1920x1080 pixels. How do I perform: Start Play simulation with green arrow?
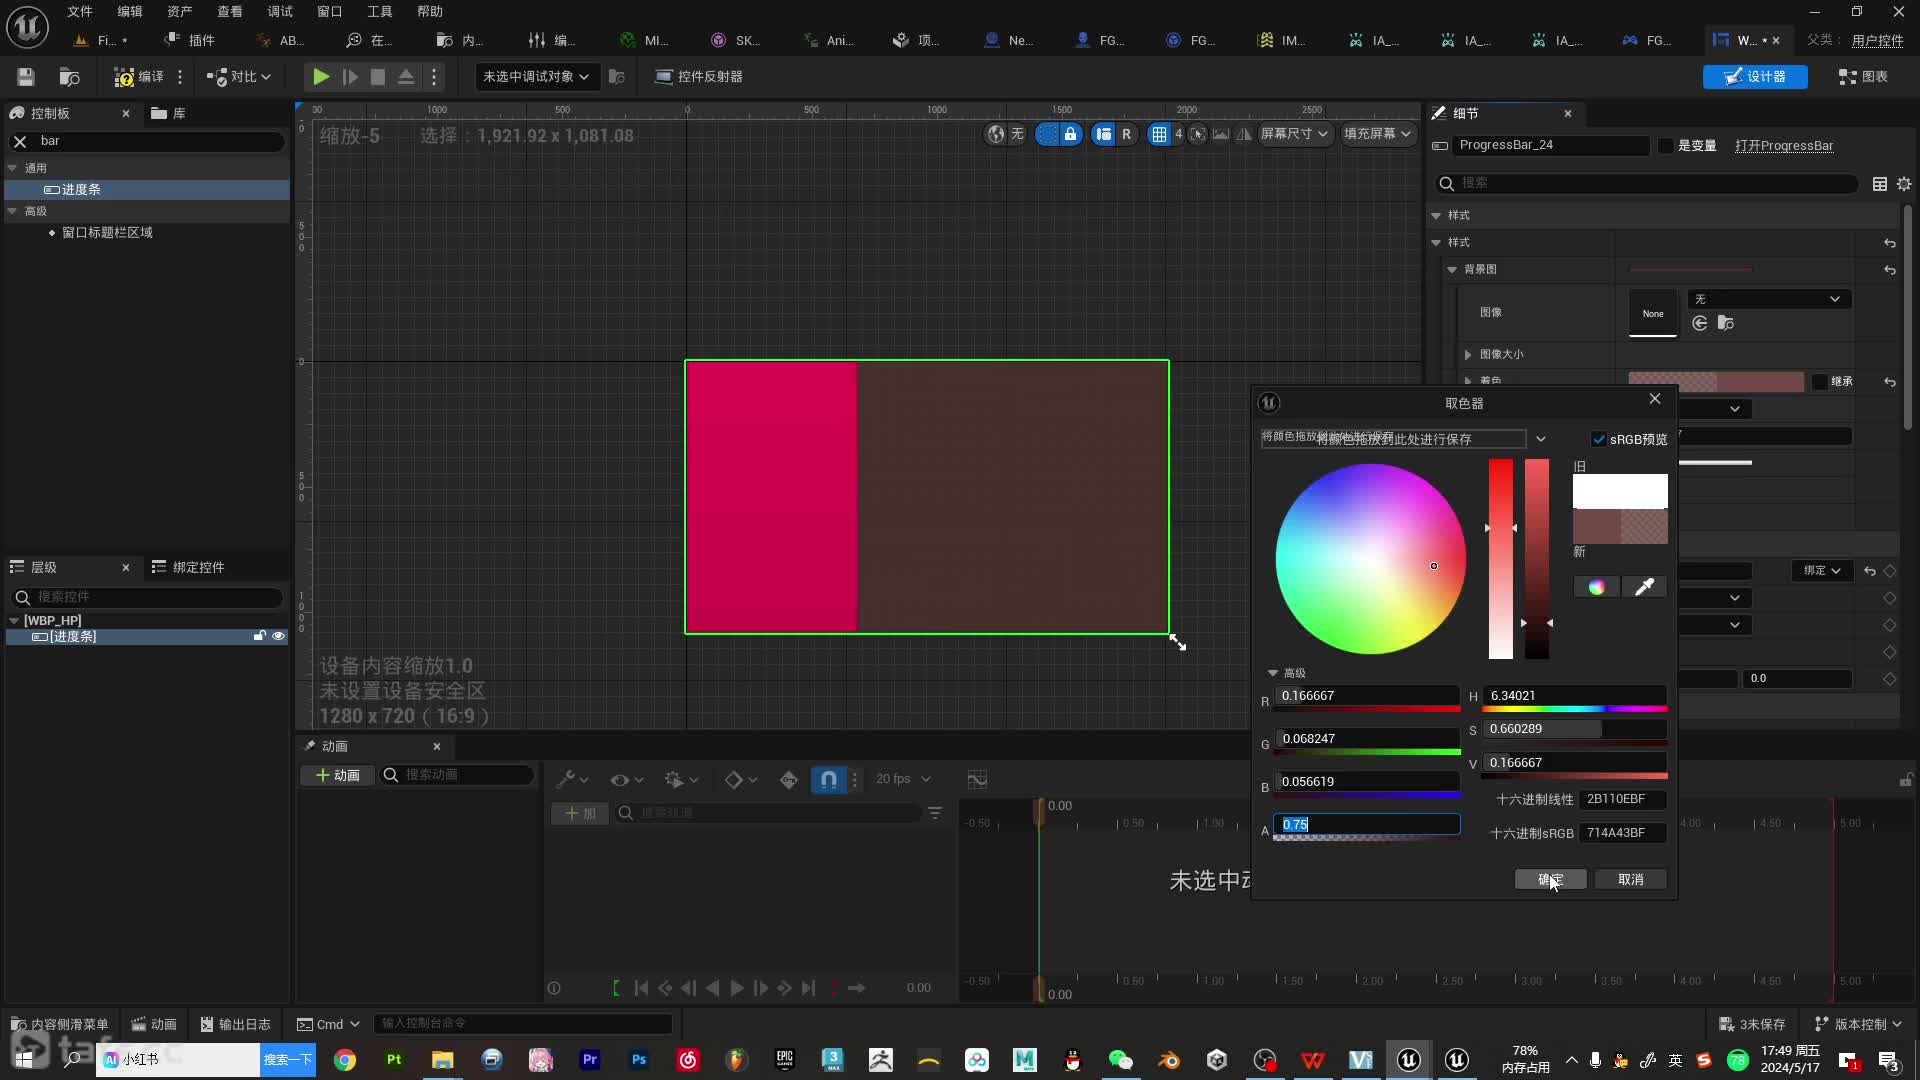(x=321, y=77)
